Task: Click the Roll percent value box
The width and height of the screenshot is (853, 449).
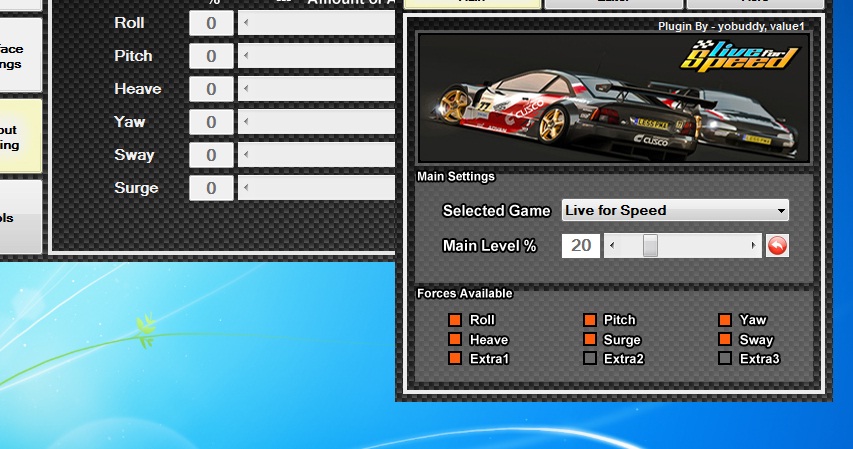Action: click(212, 23)
